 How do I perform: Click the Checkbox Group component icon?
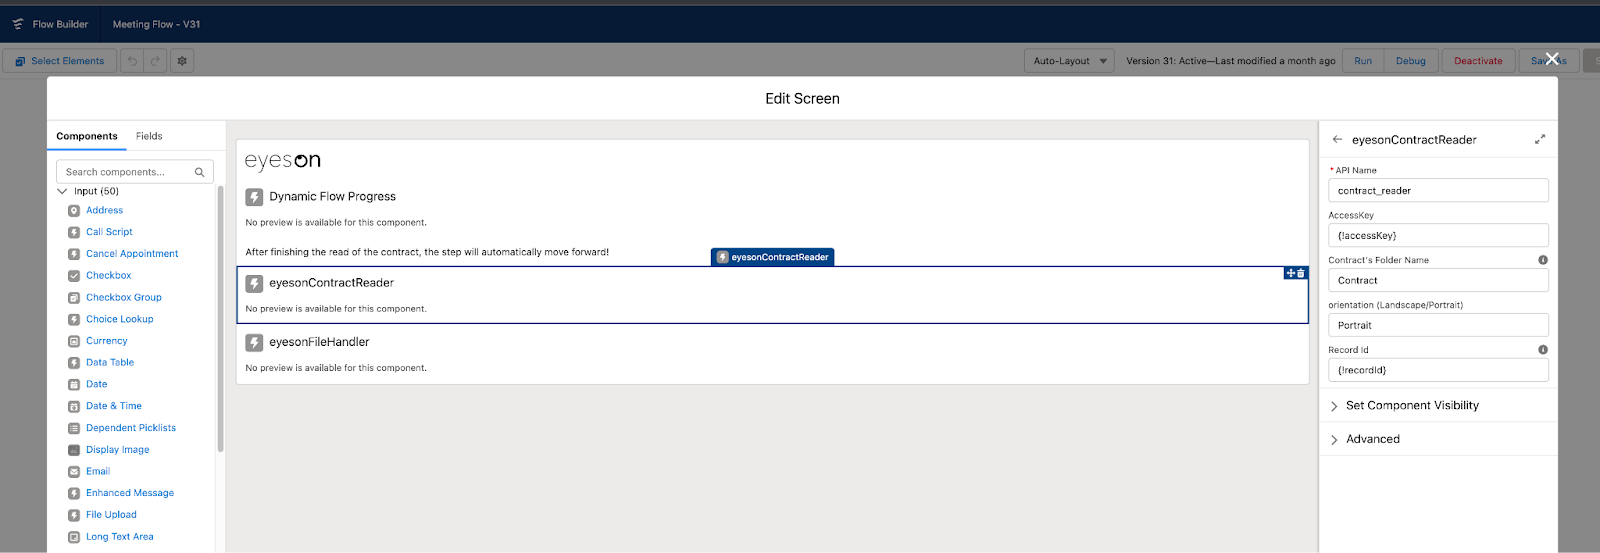74,298
